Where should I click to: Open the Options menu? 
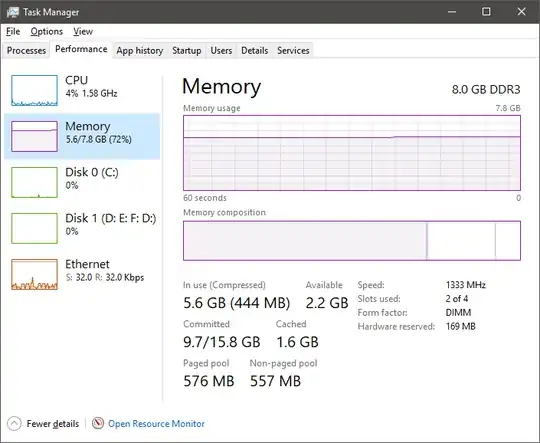(x=46, y=31)
